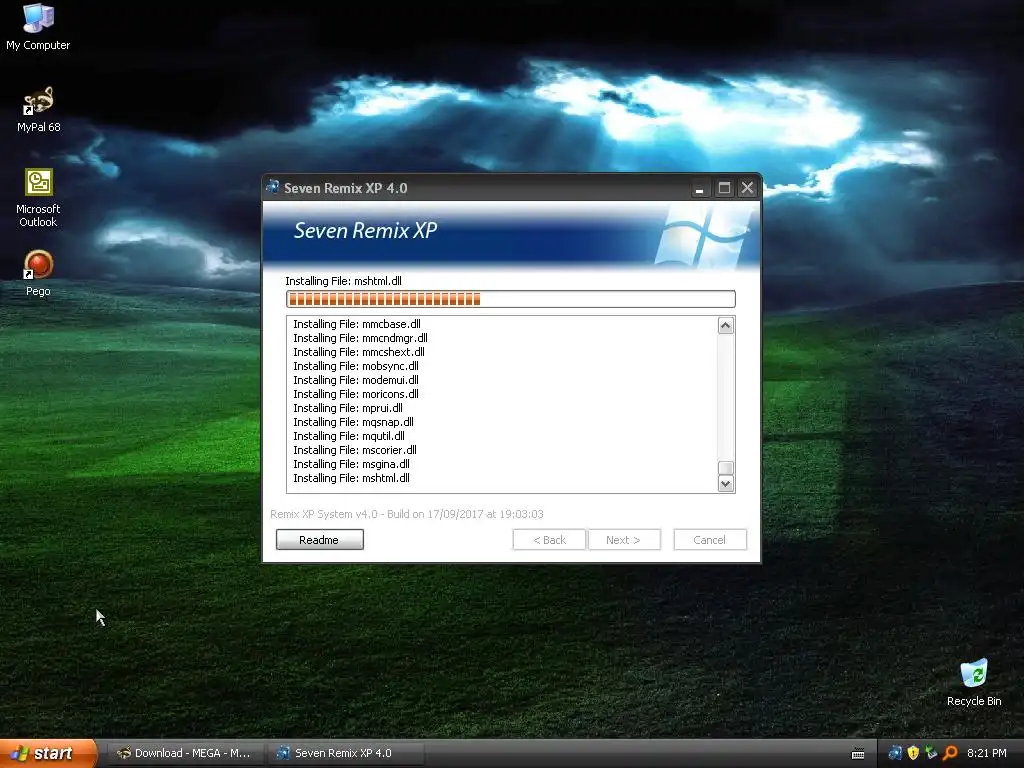Image resolution: width=1024 pixels, height=768 pixels.
Task: Select log line 'Installing File: mmcbase.dll'
Action: point(357,324)
